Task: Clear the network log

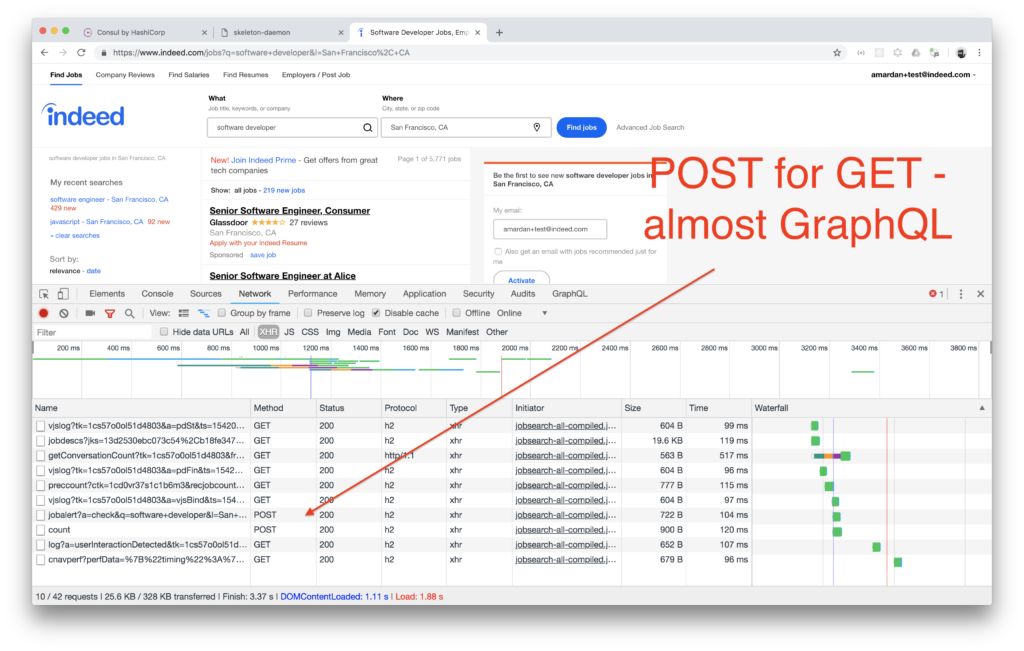Action: click(64, 313)
